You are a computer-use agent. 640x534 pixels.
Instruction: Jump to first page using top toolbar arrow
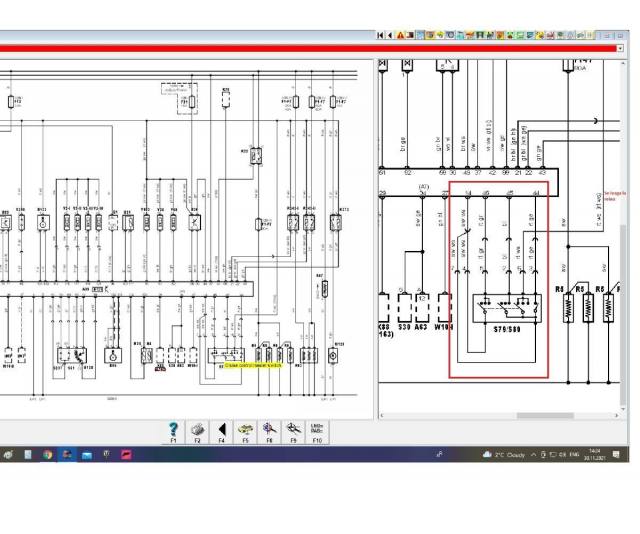[381, 35]
